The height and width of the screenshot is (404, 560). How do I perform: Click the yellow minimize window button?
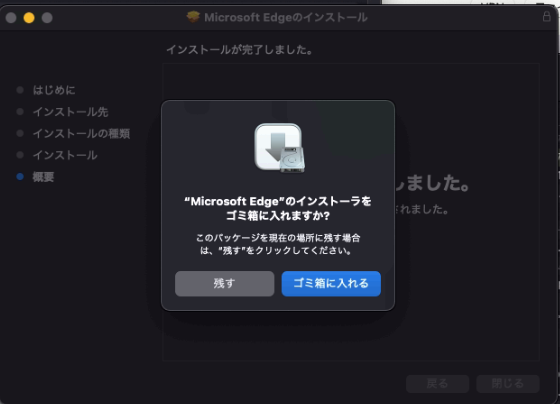click(29, 18)
